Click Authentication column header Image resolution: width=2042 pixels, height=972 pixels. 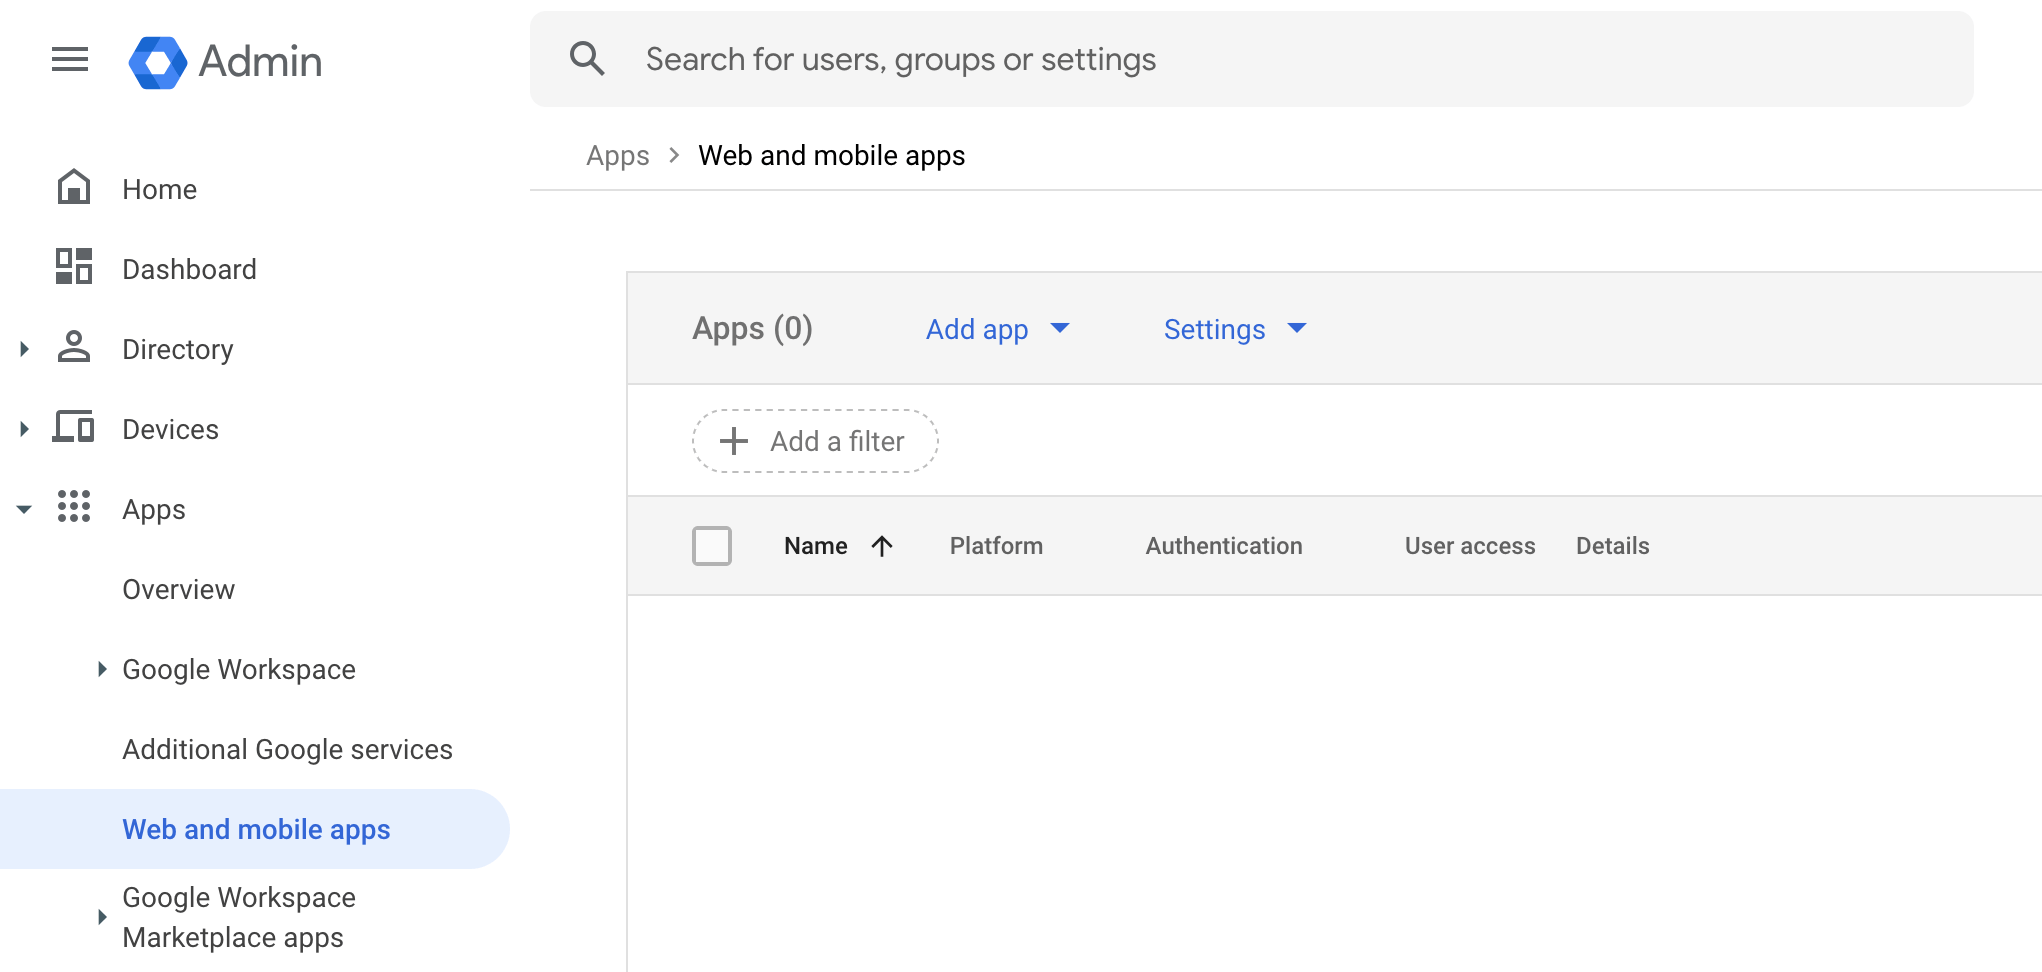click(x=1224, y=546)
